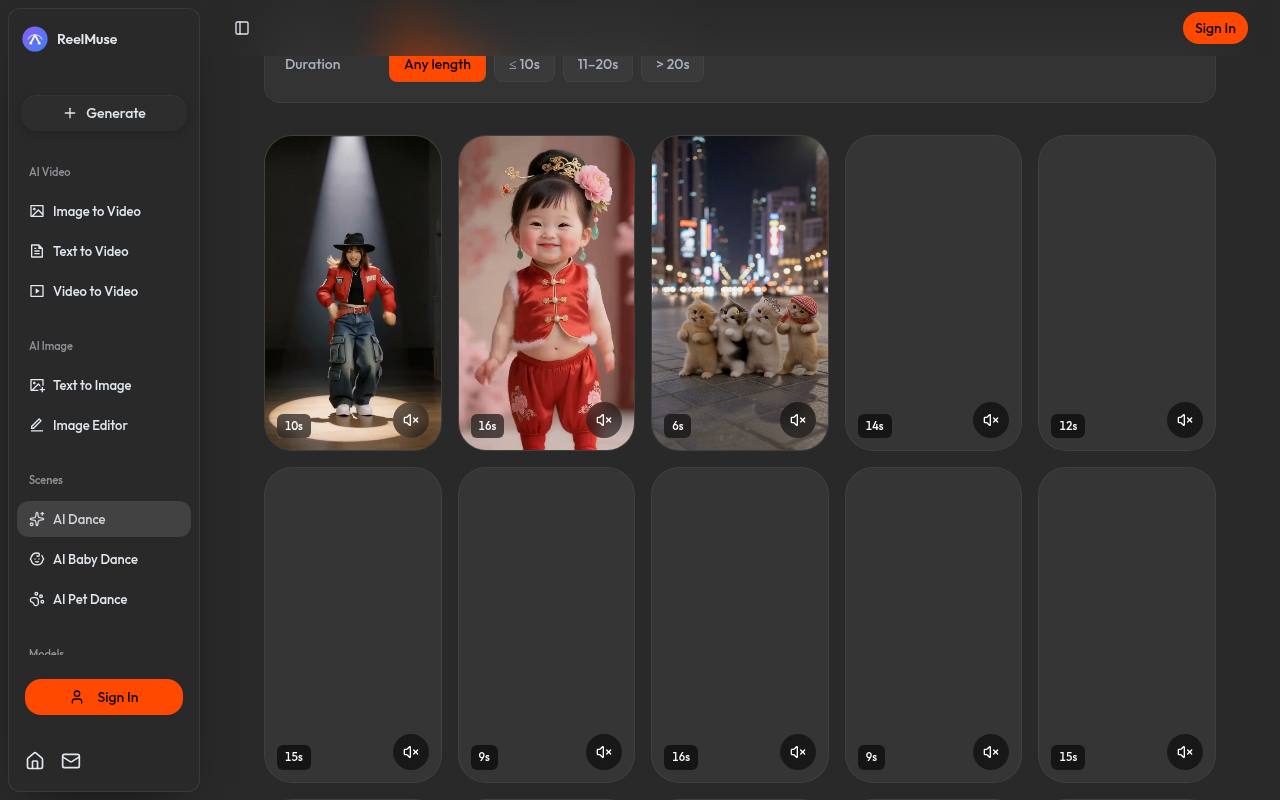This screenshot has width=1280, height=800.
Task: Go to the home icon in the sidebar footer
Action: pyautogui.click(x=35, y=761)
